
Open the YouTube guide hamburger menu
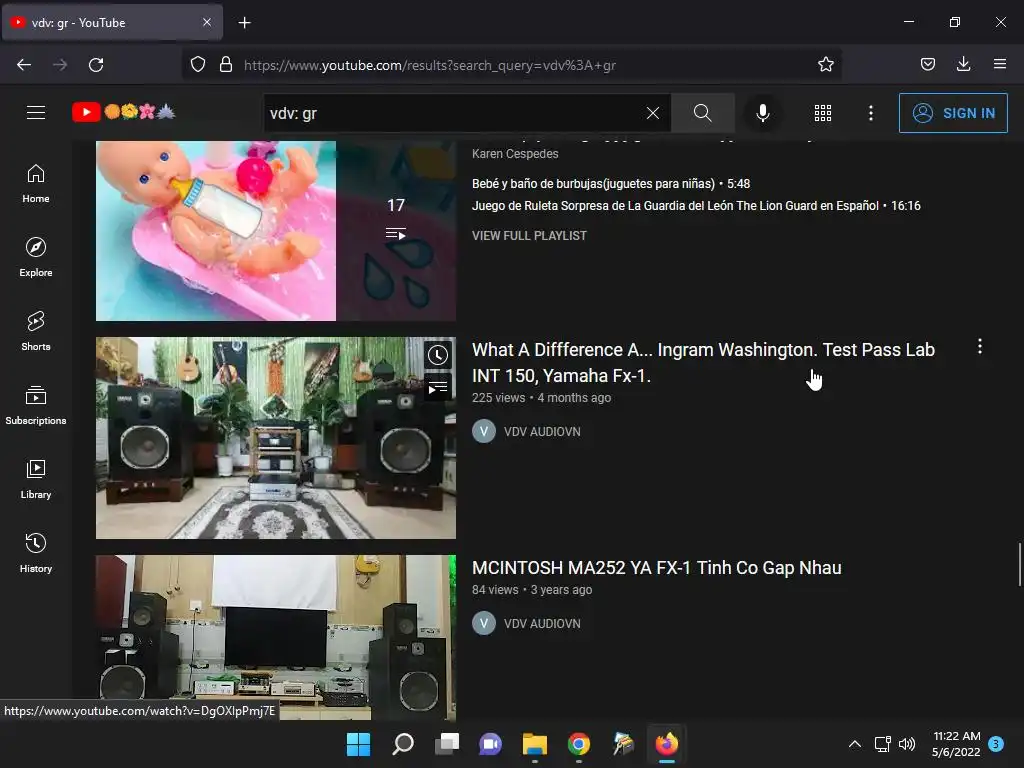36,113
